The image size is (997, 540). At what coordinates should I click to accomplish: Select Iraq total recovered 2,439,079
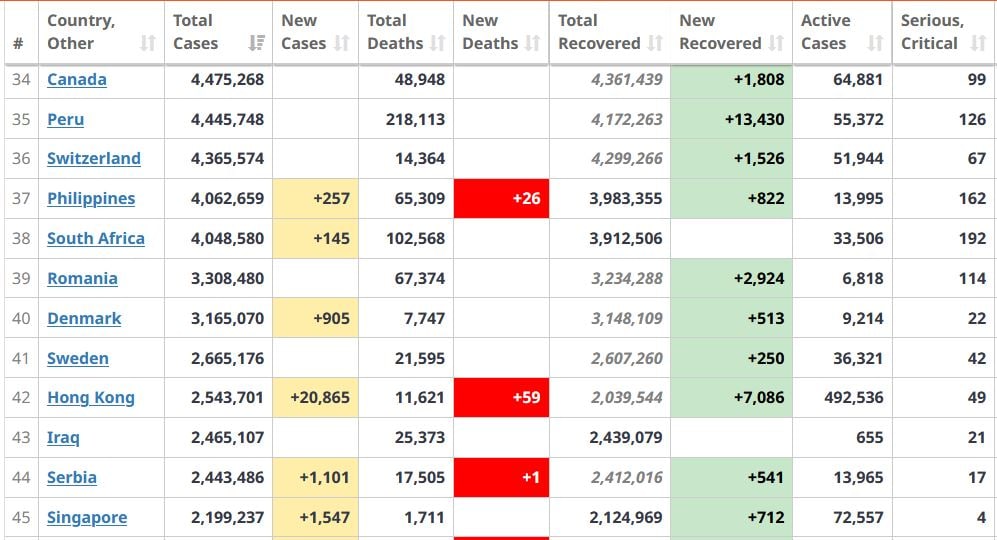626,438
